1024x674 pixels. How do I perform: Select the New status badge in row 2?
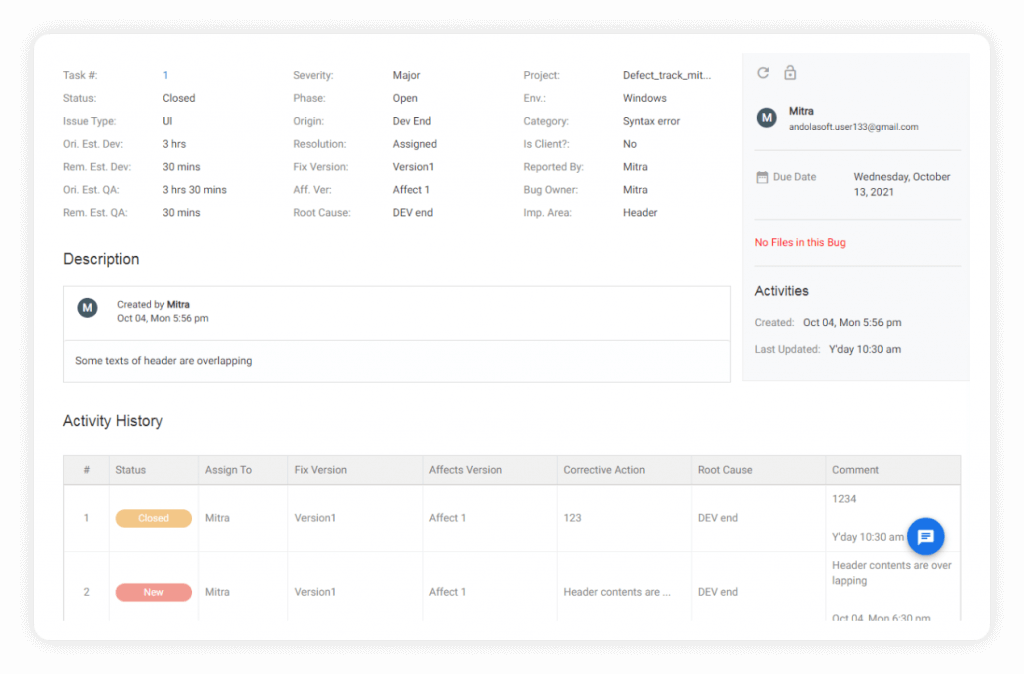153,592
